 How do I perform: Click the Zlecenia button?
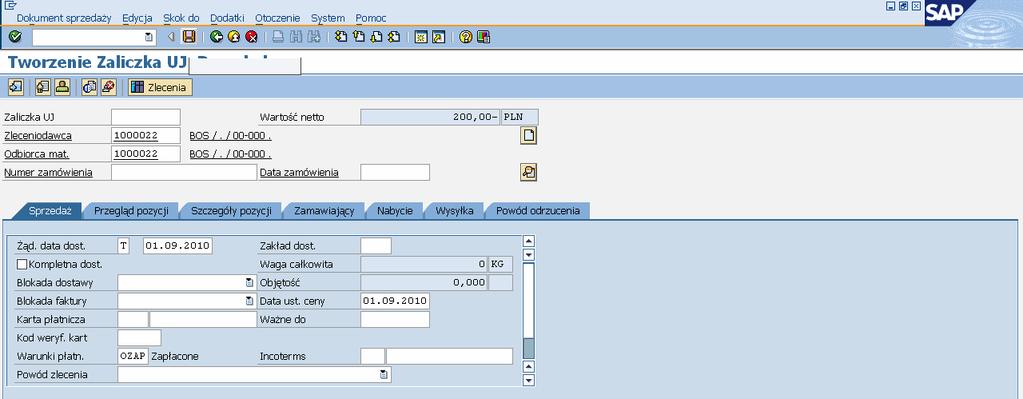coord(160,87)
